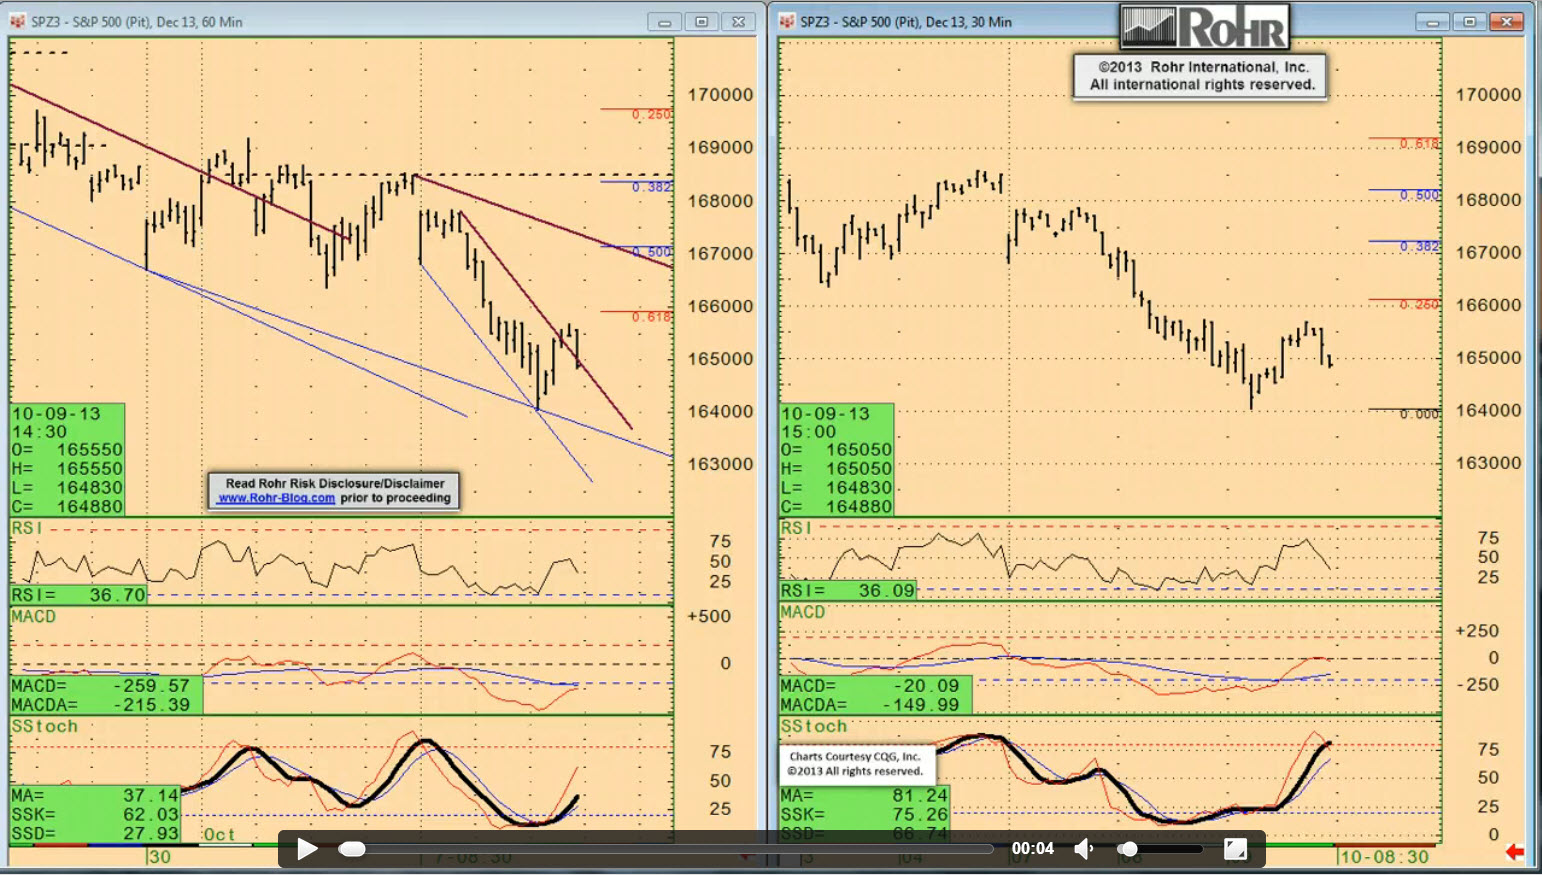This screenshot has height=875, width=1542.
Task: Click the SStoch label in 60 Min chart
Action: pyautogui.click(x=44, y=726)
